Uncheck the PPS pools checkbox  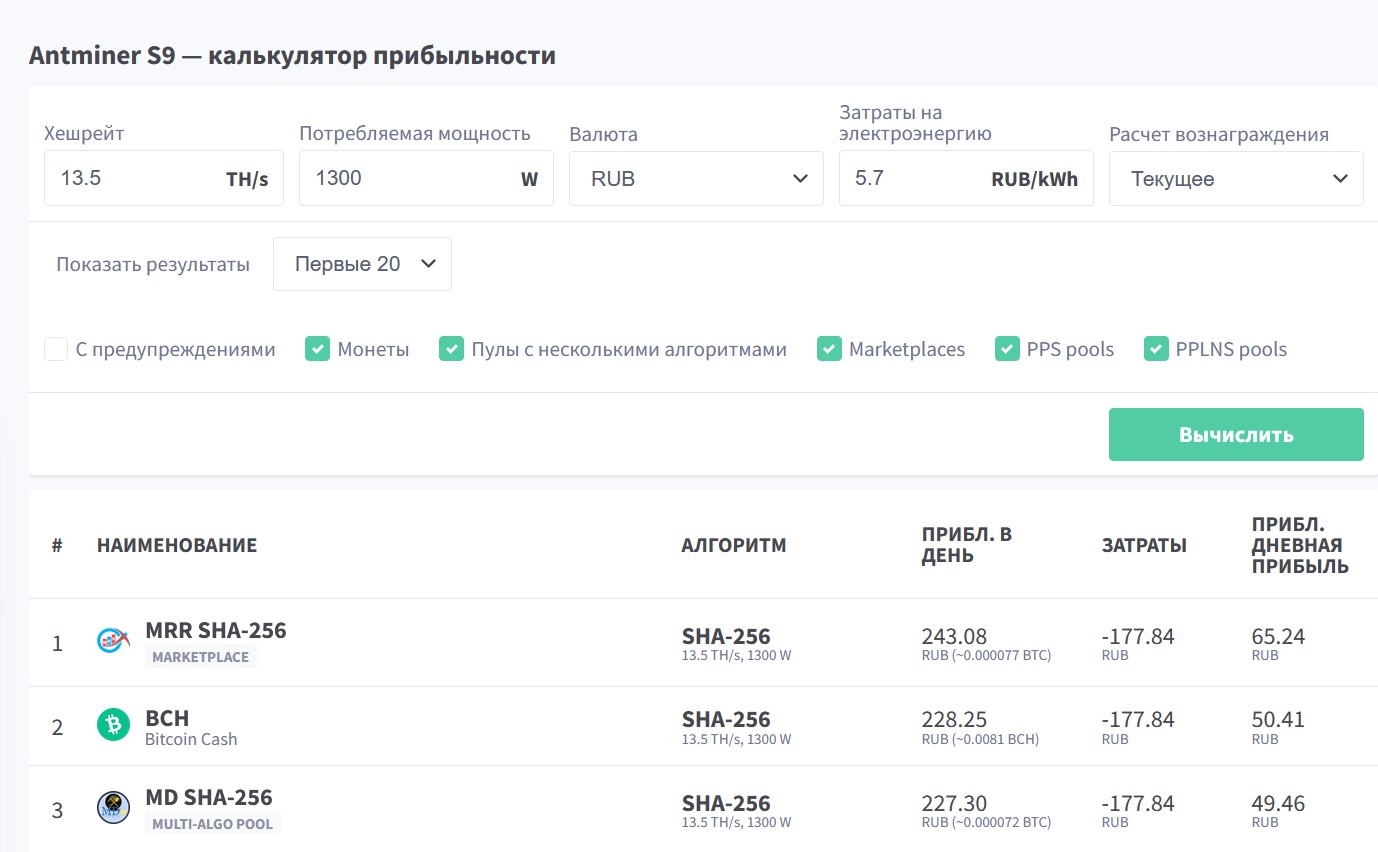coord(1007,349)
